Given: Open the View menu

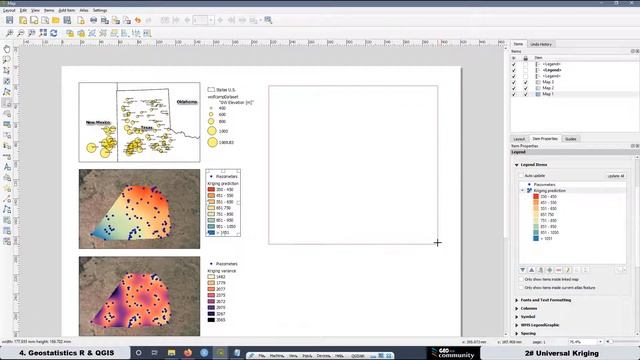Looking at the screenshot, I should pyautogui.click(x=36, y=10).
